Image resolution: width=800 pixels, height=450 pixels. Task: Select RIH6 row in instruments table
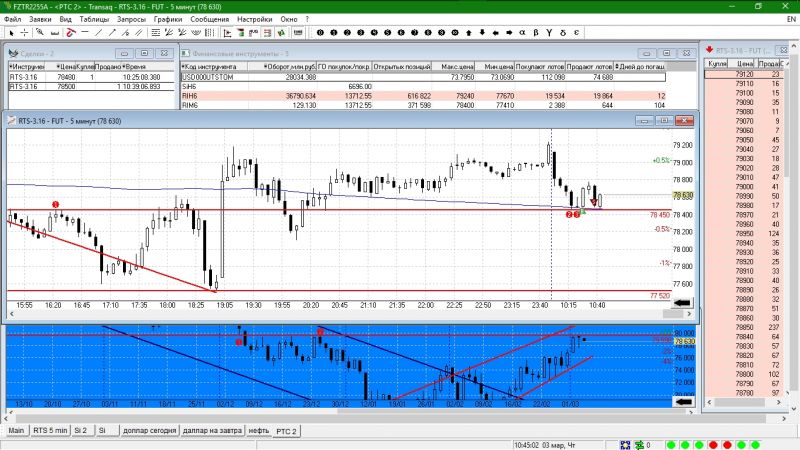(423, 96)
